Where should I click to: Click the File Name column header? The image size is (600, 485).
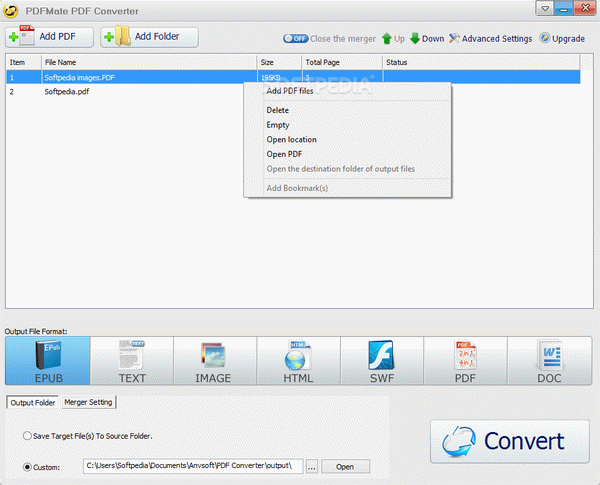click(149, 62)
